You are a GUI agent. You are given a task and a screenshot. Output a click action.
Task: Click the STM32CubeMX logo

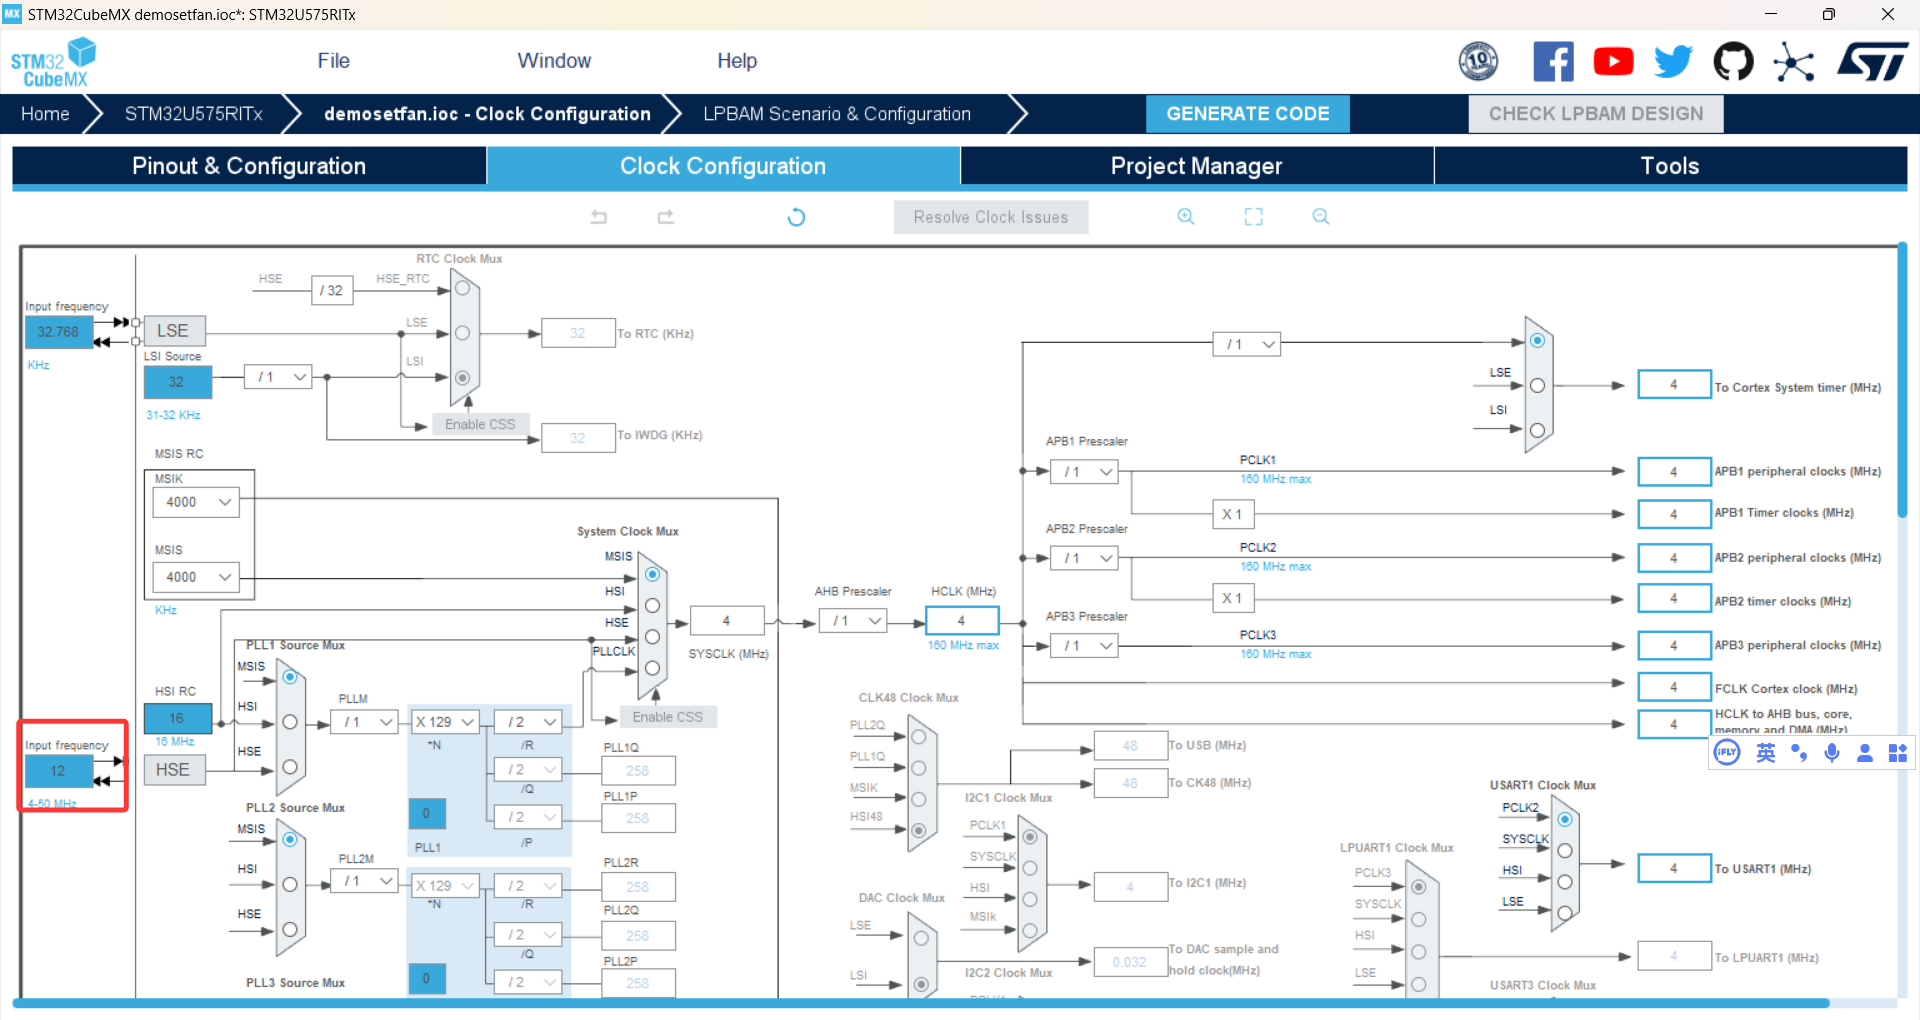click(x=53, y=62)
